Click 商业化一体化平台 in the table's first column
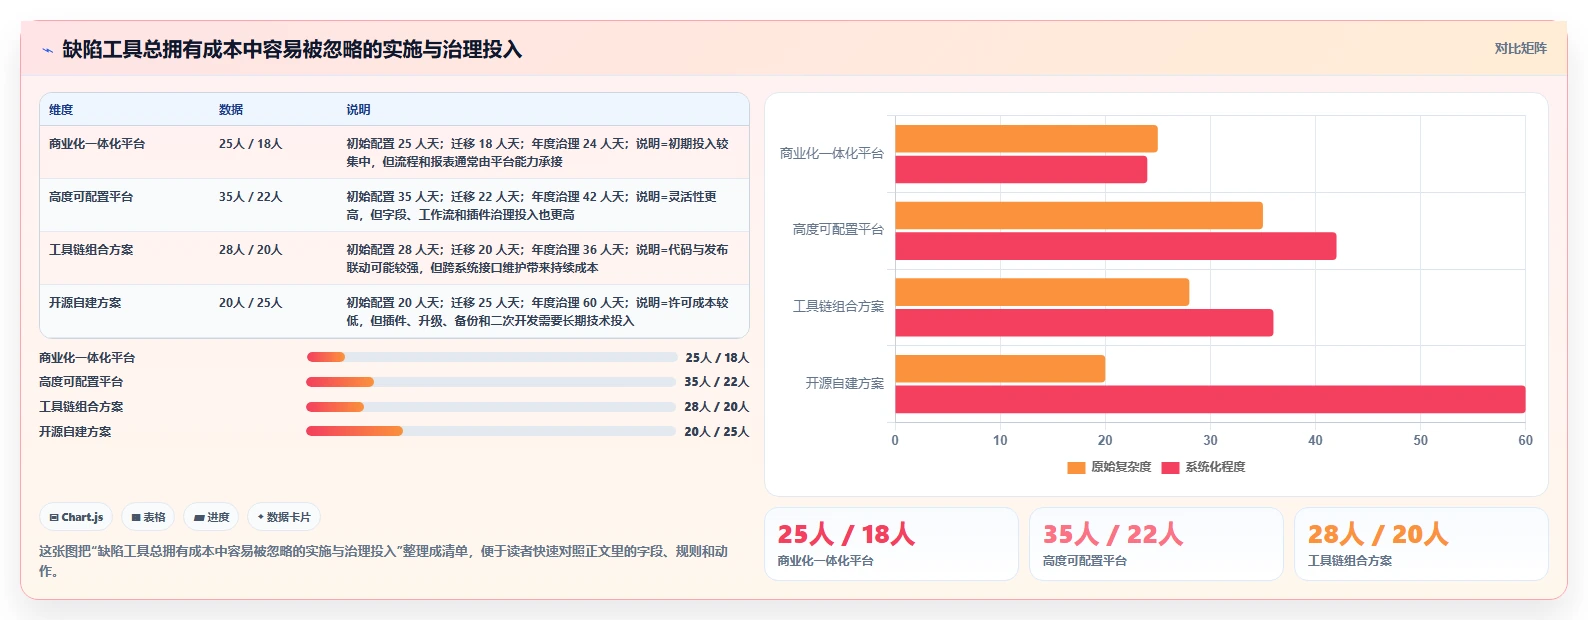1588x620 pixels. point(97,144)
